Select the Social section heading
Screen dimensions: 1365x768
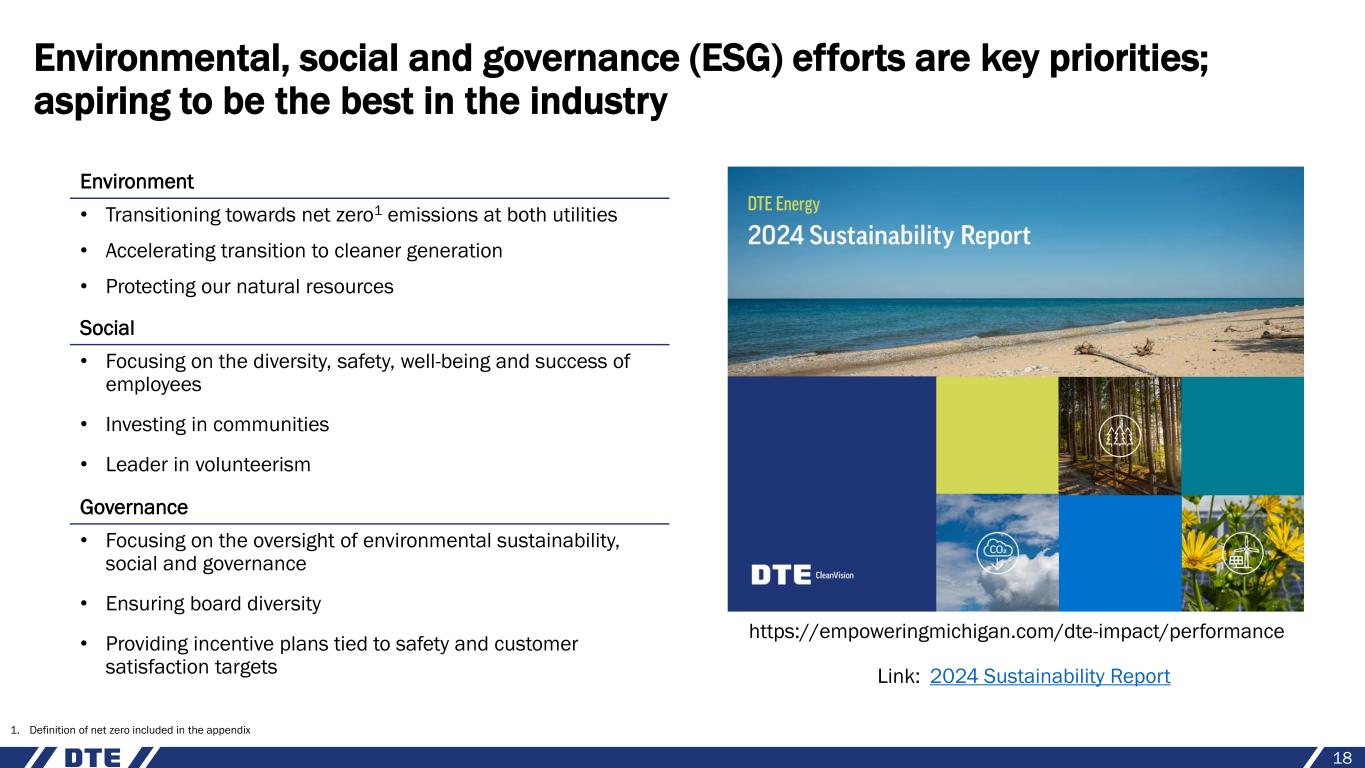click(x=107, y=328)
